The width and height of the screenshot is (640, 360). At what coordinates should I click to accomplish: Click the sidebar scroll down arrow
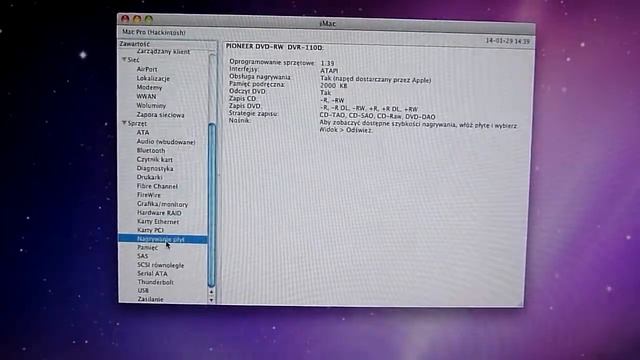tap(211, 300)
